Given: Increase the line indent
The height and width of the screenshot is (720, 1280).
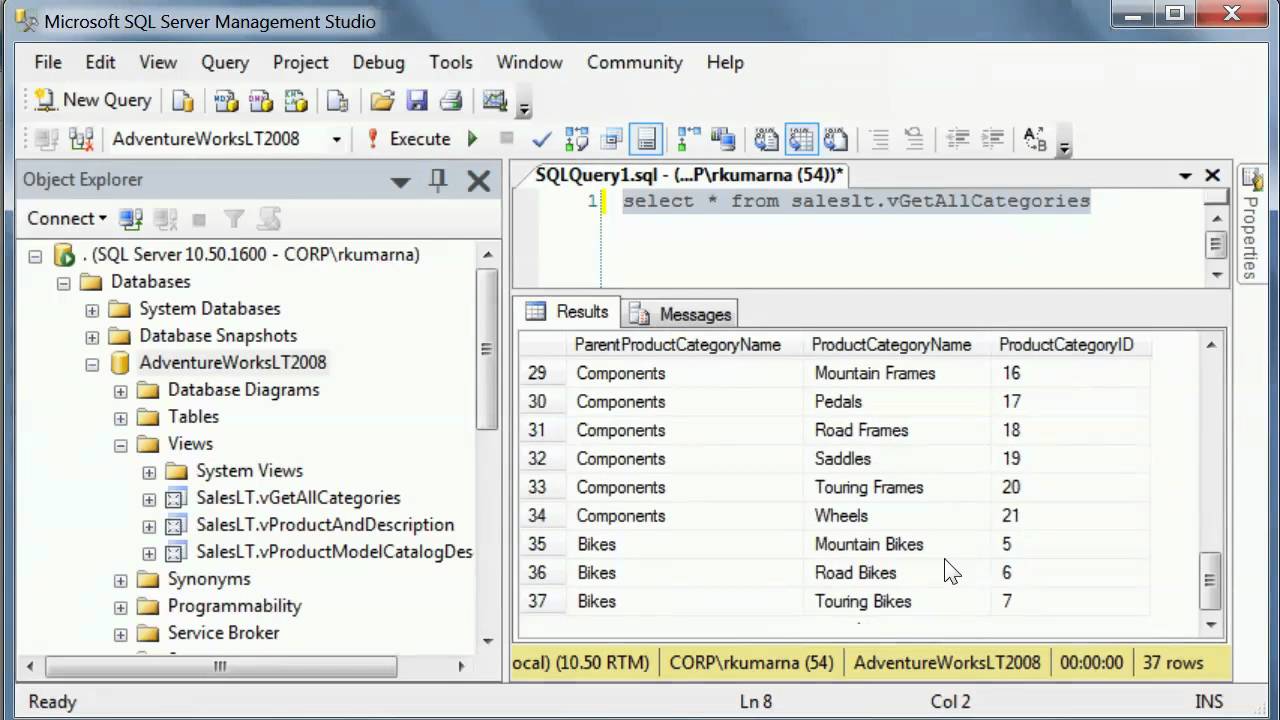Looking at the screenshot, I should 992,139.
